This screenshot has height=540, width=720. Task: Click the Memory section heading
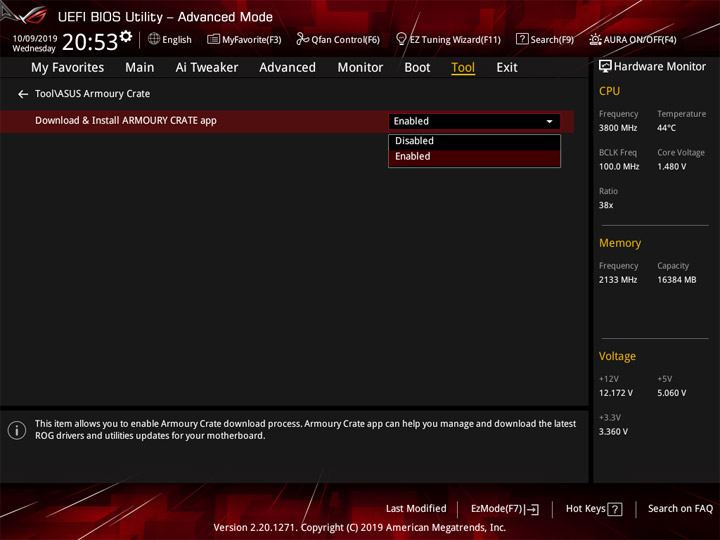619,243
